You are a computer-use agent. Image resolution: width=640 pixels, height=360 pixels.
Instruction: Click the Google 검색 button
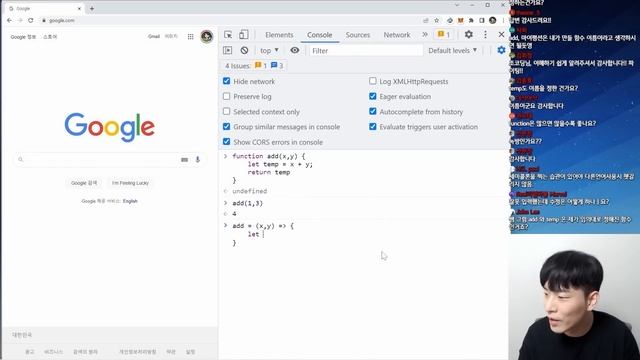coord(84,183)
